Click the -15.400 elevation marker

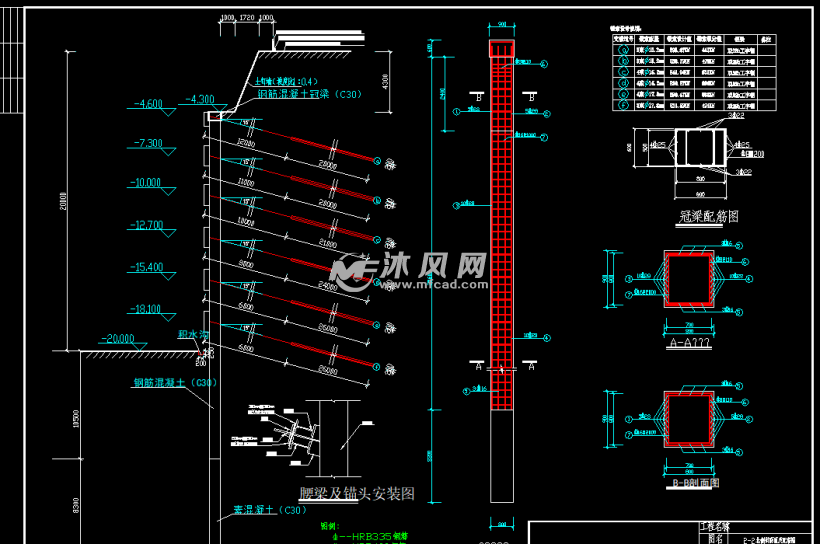tap(146, 267)
